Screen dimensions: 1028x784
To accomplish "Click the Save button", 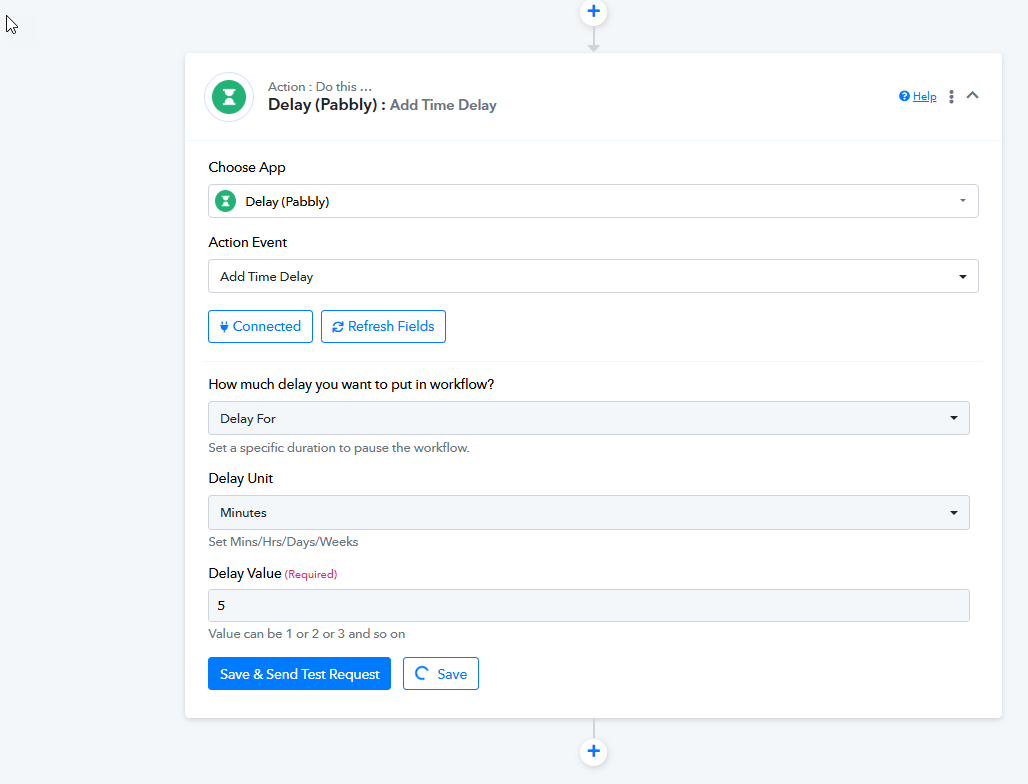I will (441, 674).
